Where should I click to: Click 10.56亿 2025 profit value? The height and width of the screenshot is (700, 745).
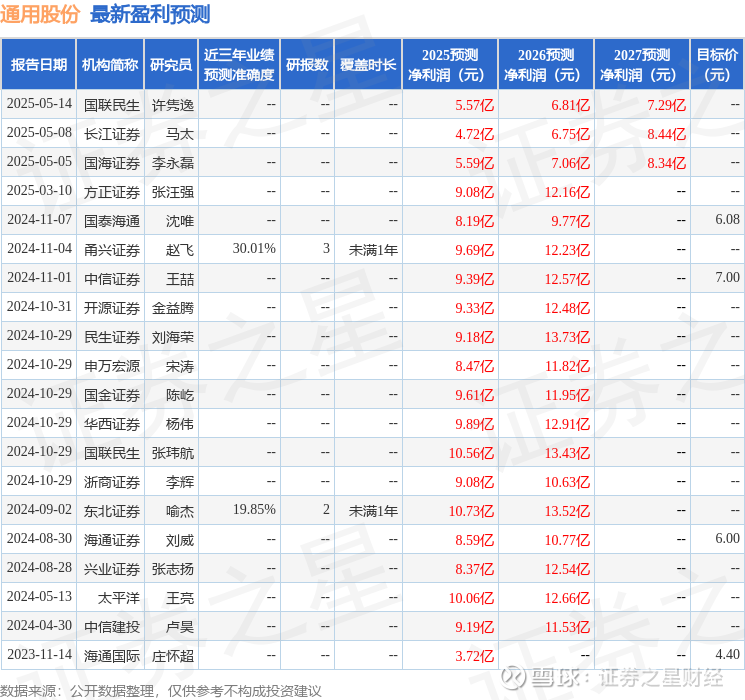coord(471,453)
